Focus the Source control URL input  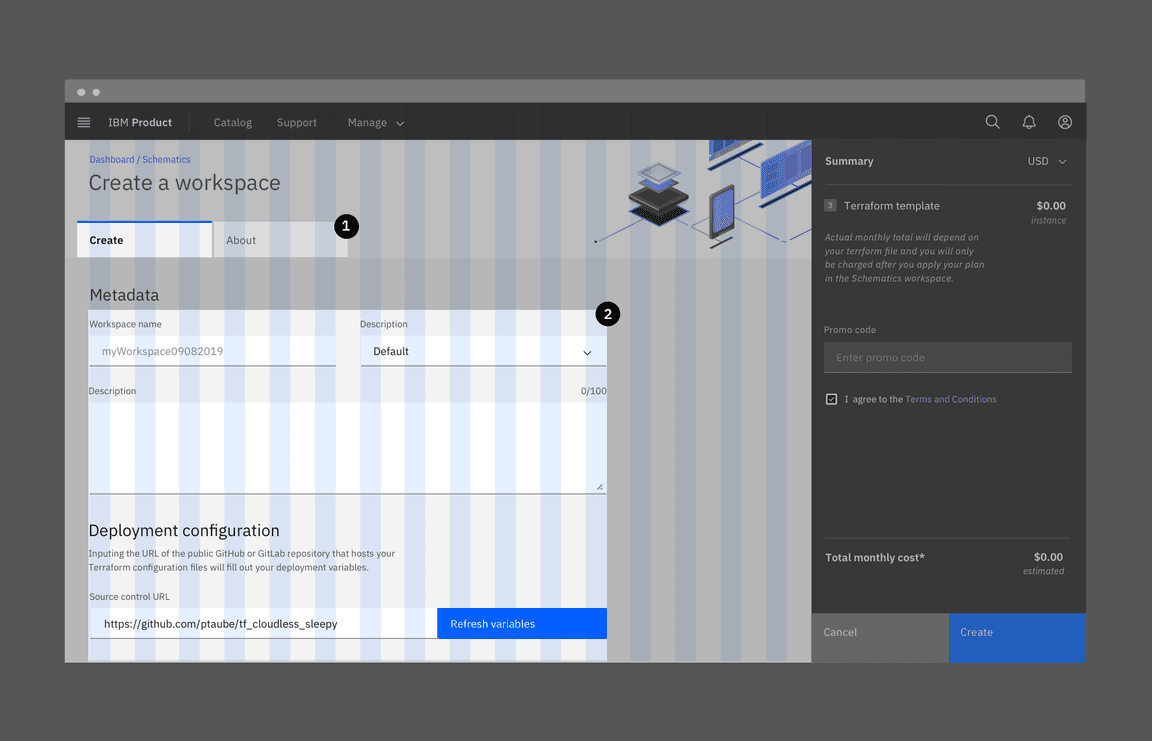point(263,624)
